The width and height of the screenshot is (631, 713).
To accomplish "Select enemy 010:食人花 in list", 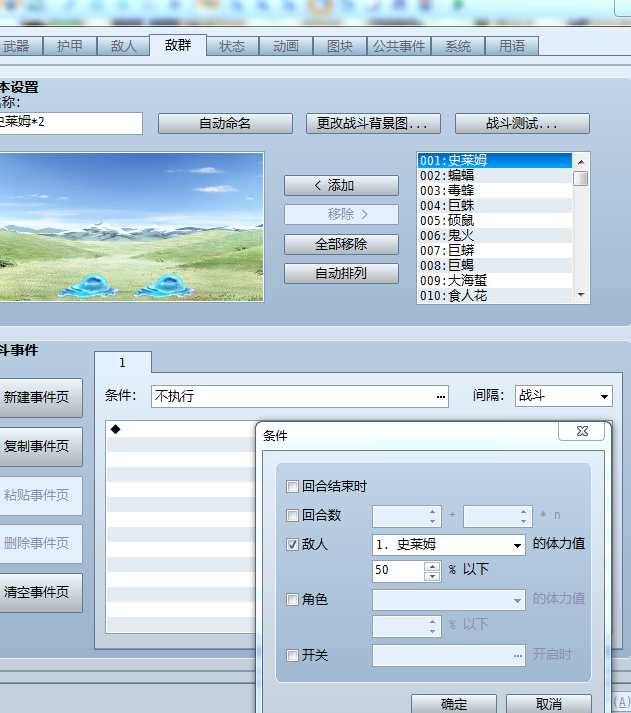I will coord(495,296).
